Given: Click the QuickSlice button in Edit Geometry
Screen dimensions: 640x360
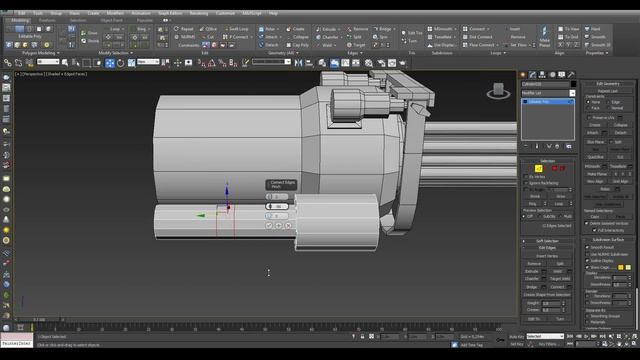Looking at the screenshot, I should tap(595, 157).
